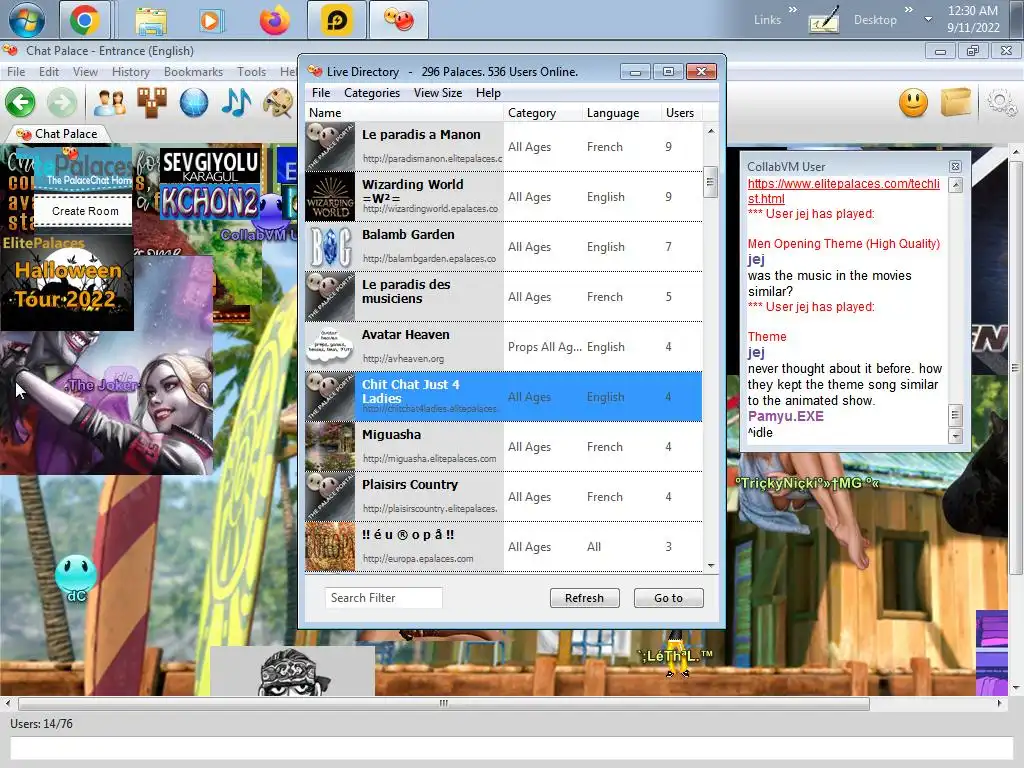Screen dimensions: 1024x768
Task: Sort directory by Users column header
Action: [682, 113]
